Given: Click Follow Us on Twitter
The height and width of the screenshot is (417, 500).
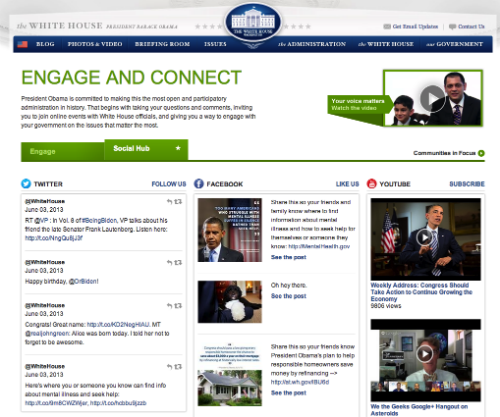Looking at the screenshot, I should coord(169,184).
